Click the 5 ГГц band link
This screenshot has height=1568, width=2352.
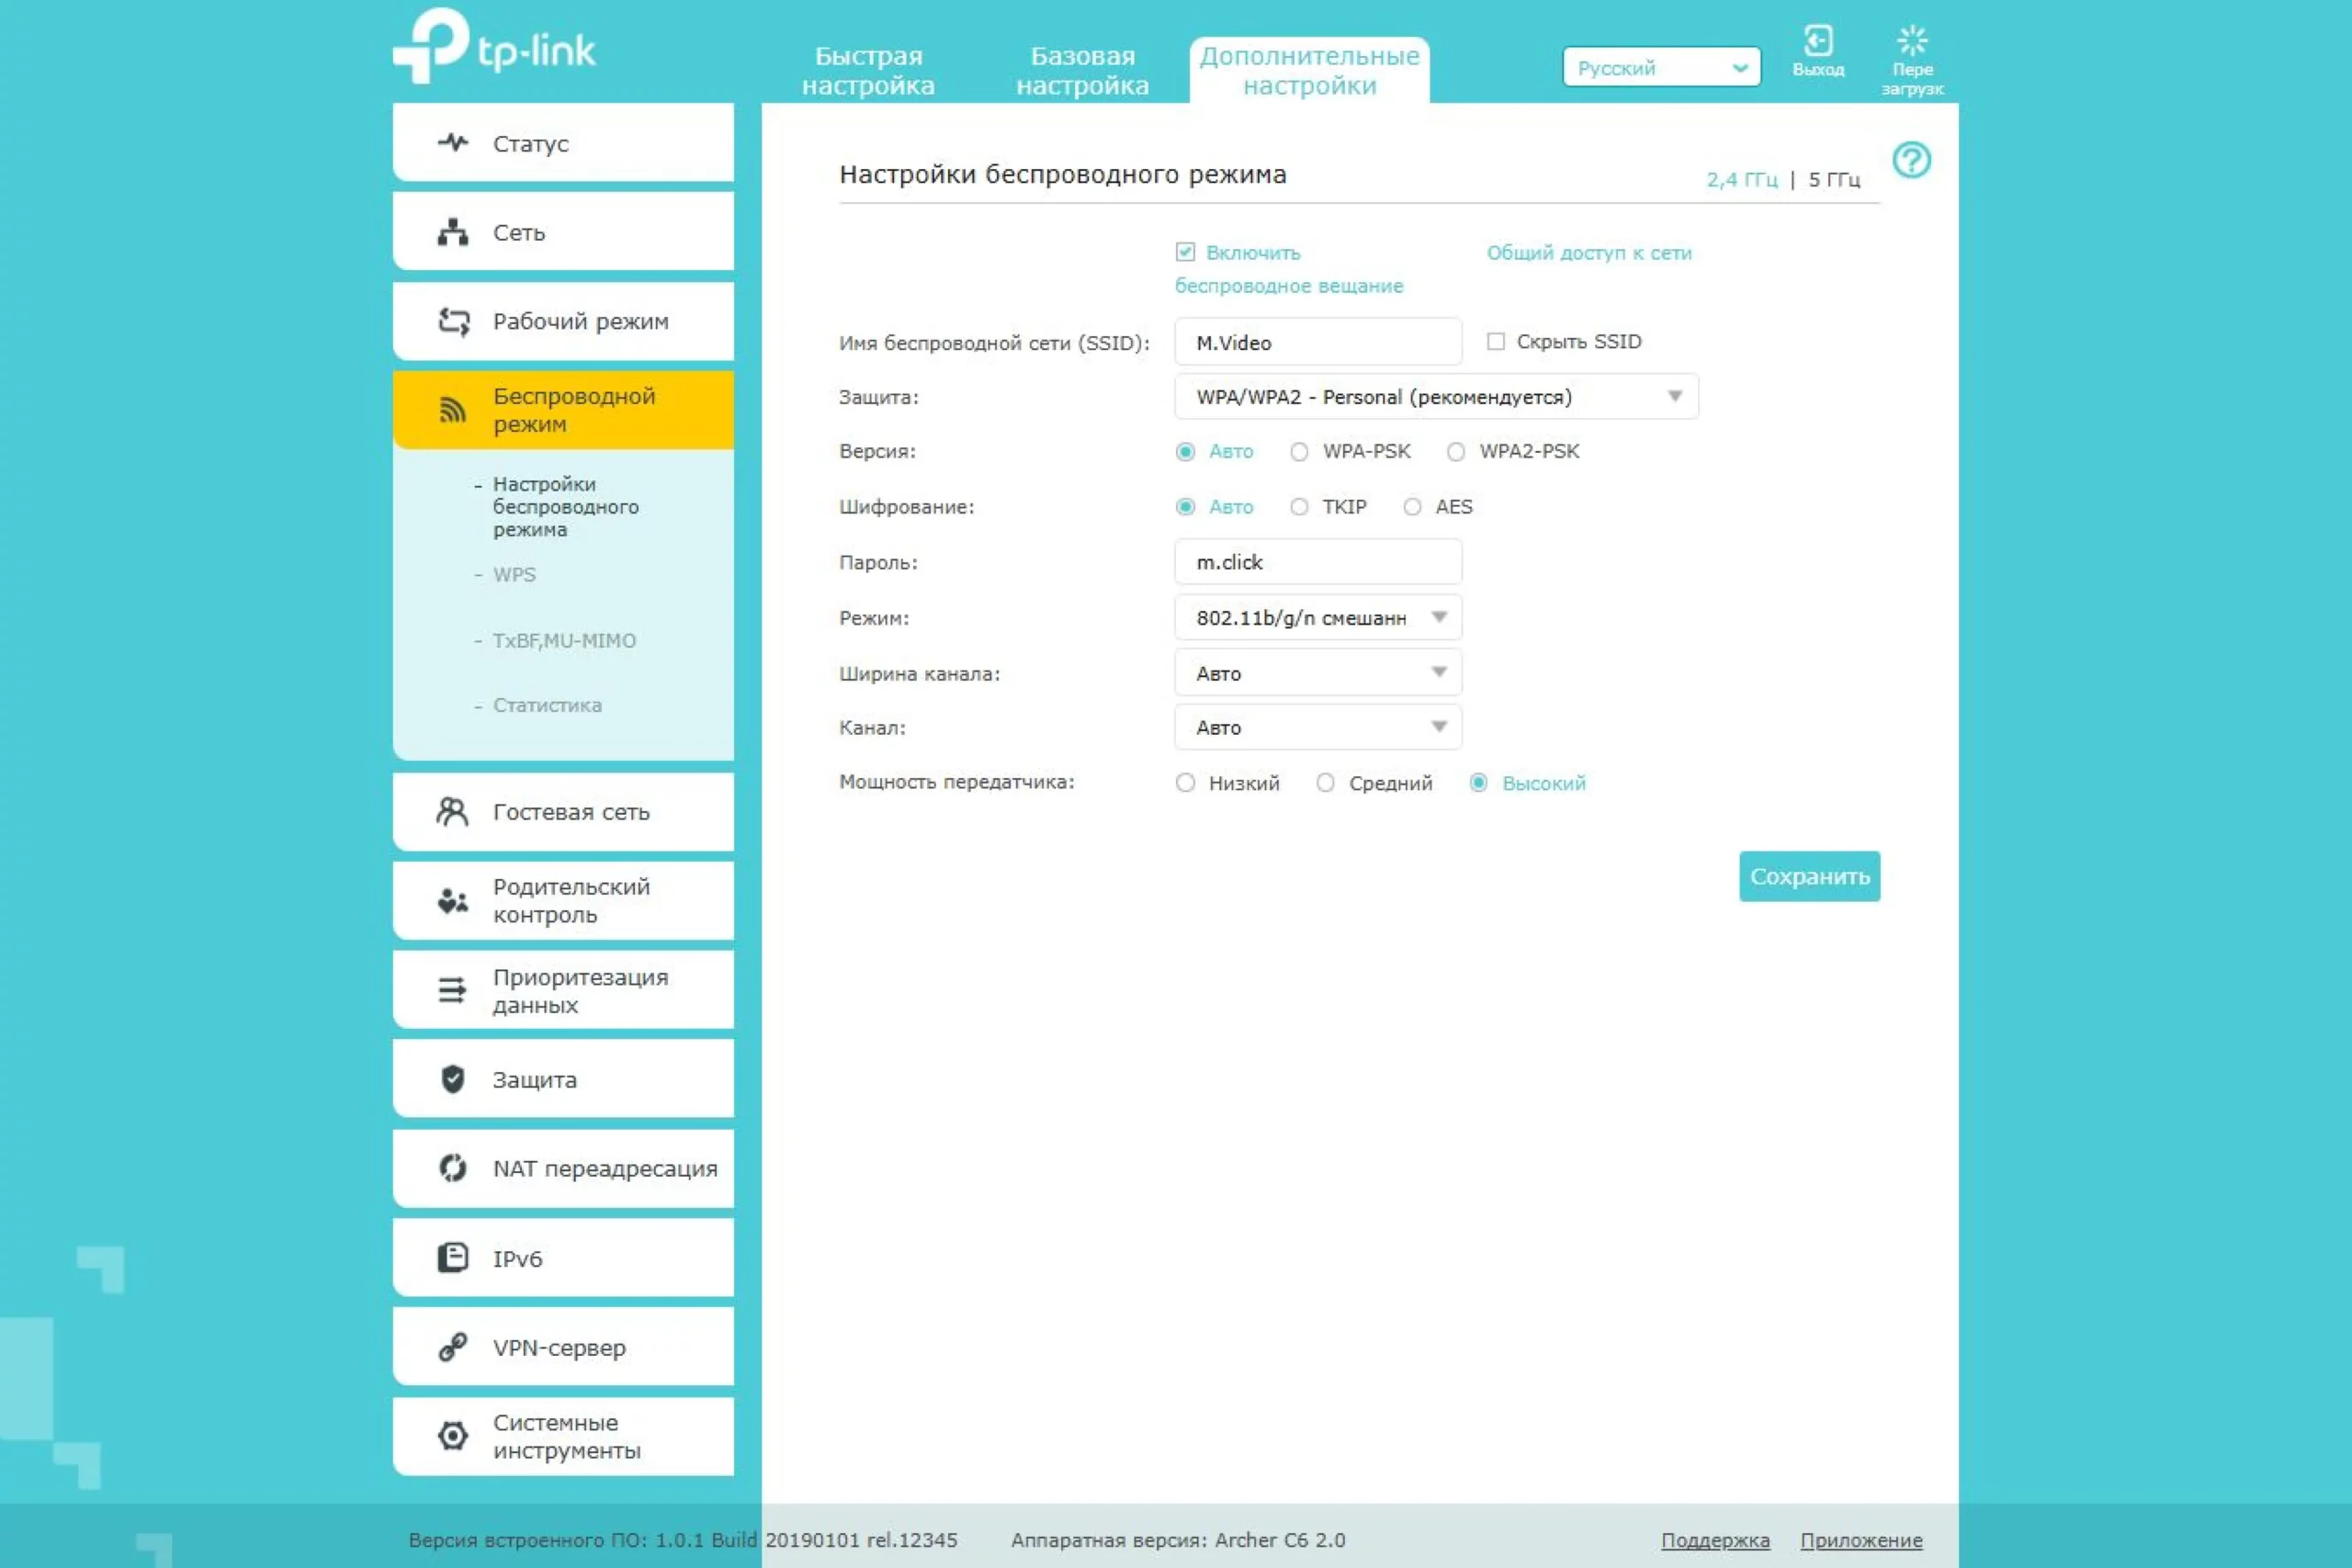(x=1834, y=180)
